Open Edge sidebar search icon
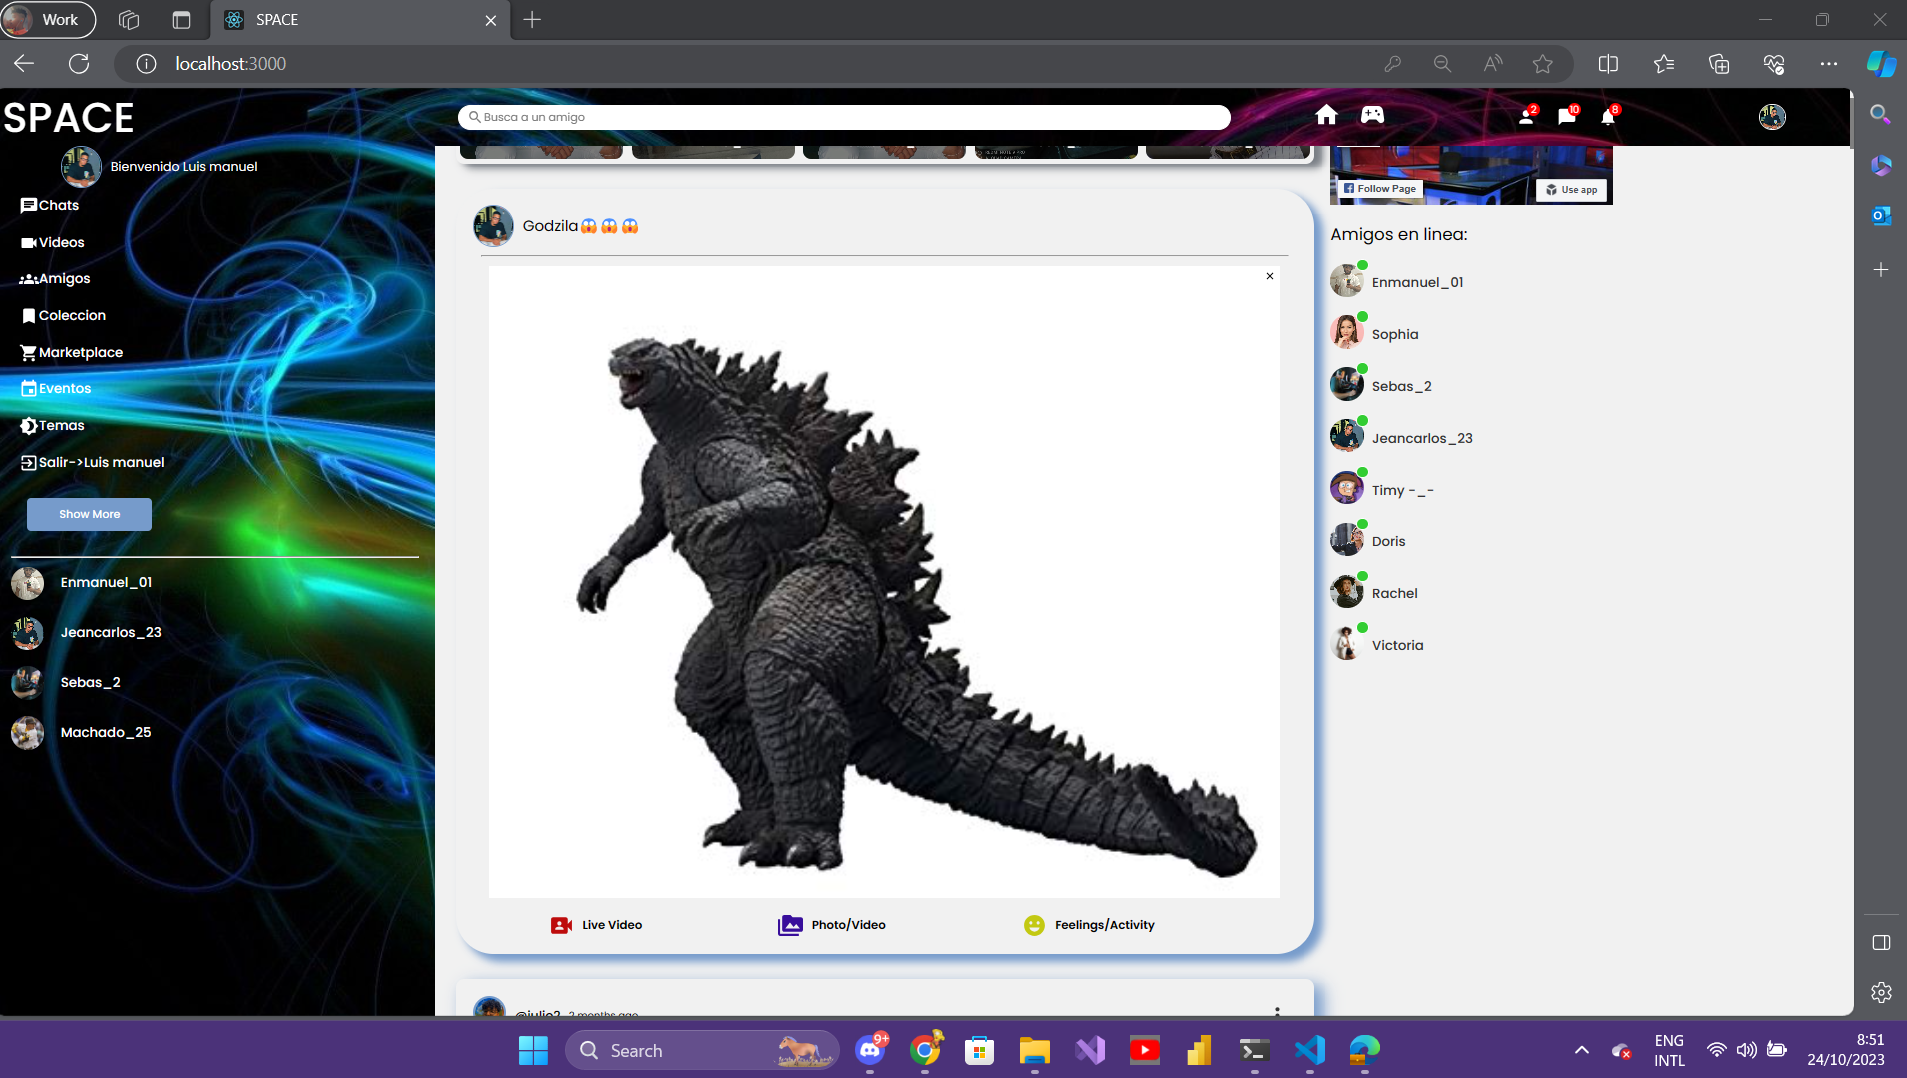 click(1880, 115)
